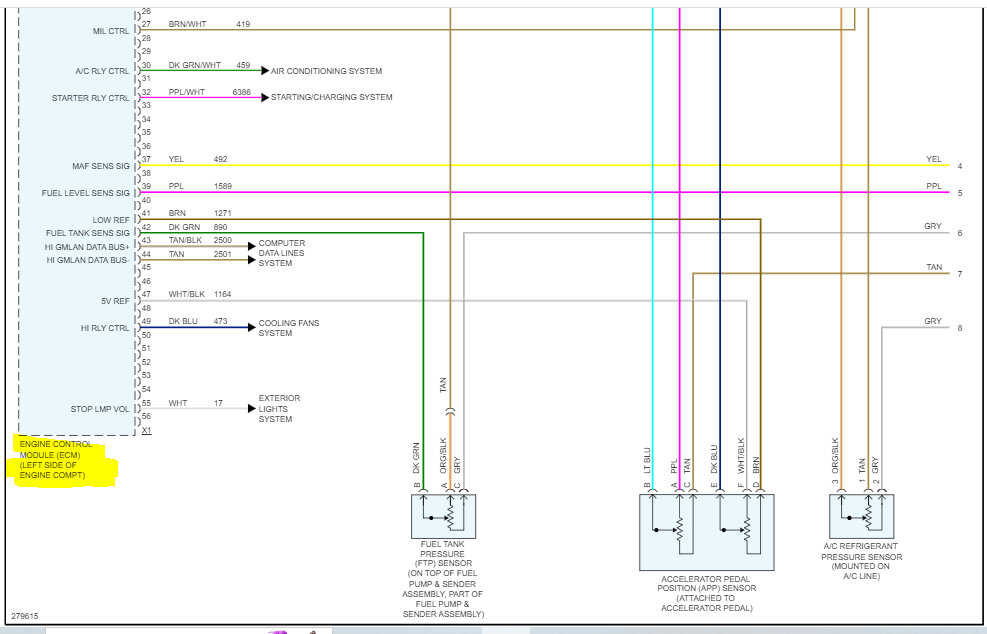
Task: Select the FUEL LEVEL SENS SIG label
Action: pyautogui.click(x=86, y=193)
